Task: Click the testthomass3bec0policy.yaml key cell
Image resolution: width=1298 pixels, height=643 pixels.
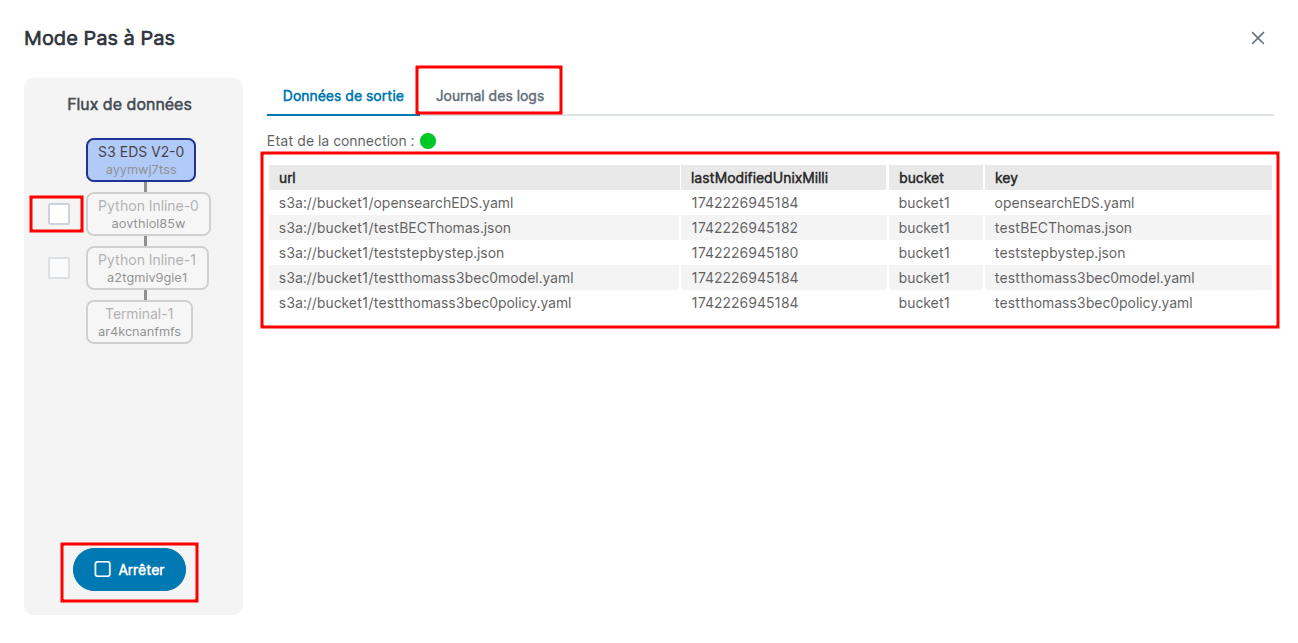Action: pyautogui.click(x=1093, y=303)
